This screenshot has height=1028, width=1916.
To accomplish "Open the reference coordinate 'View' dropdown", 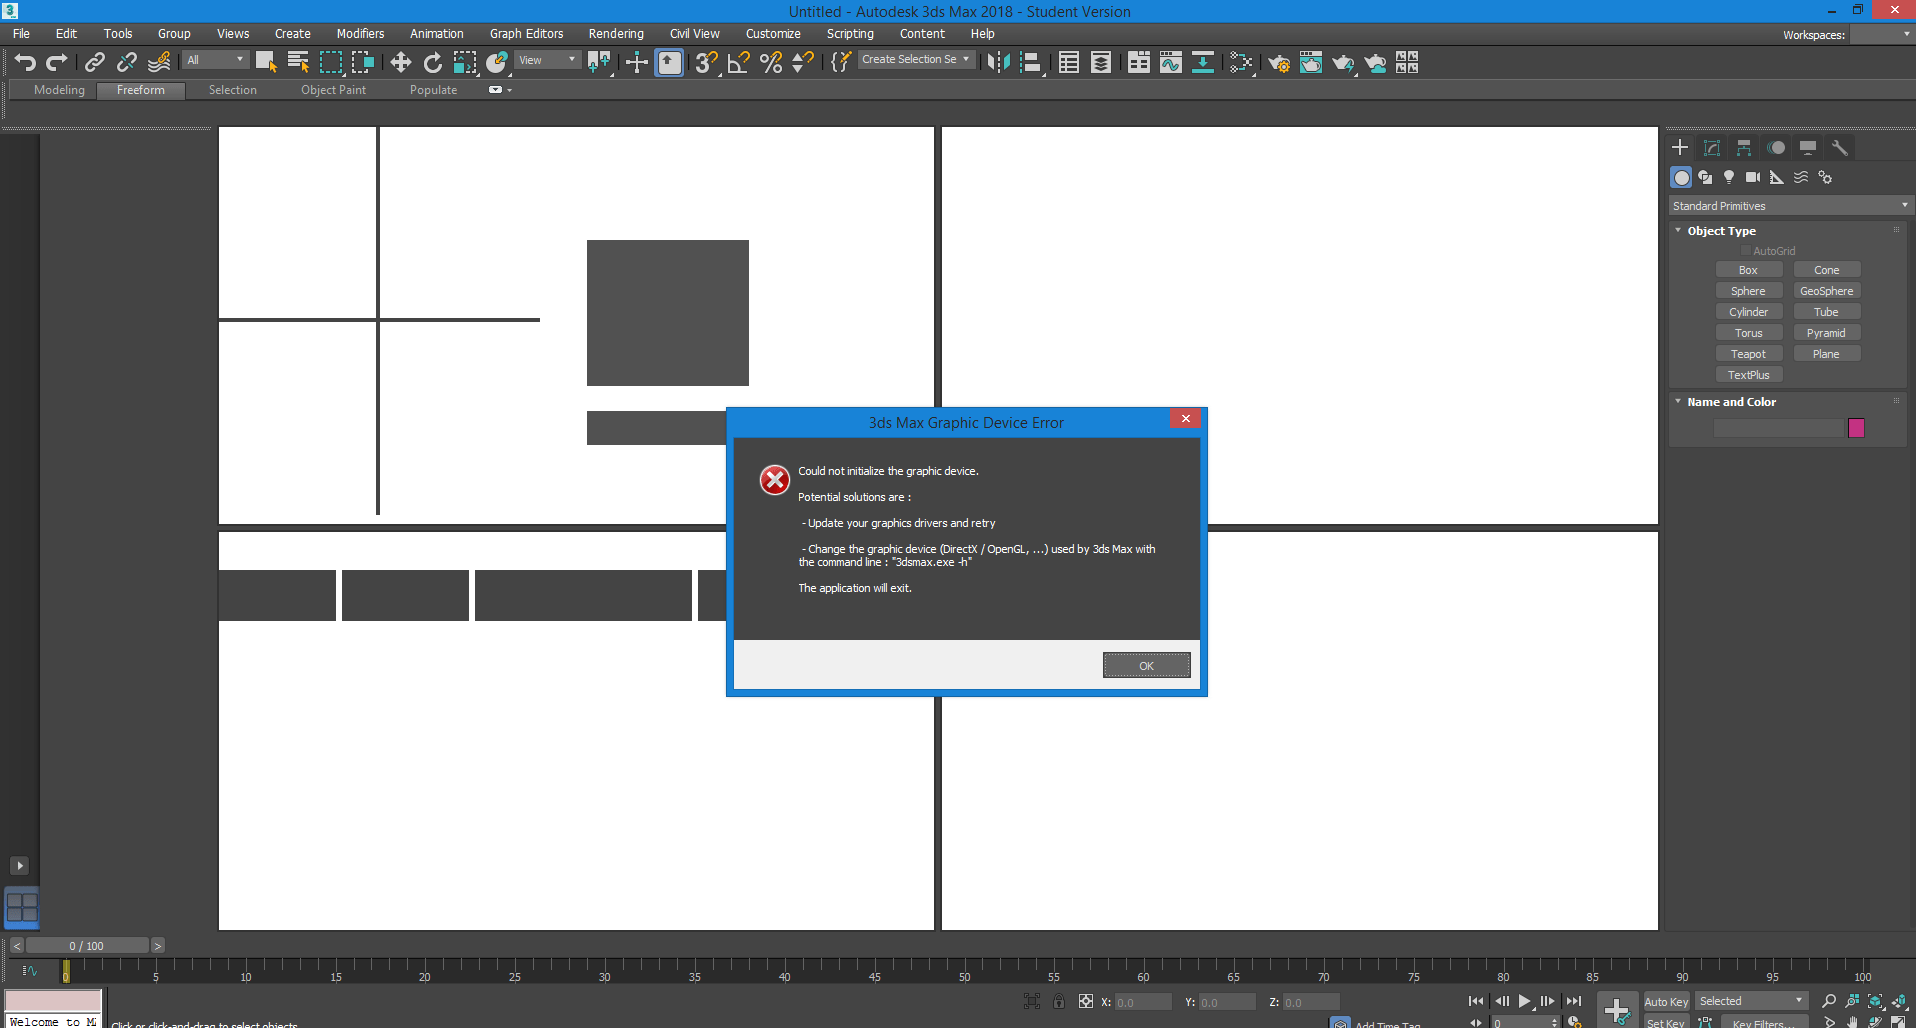I will 547,60.
